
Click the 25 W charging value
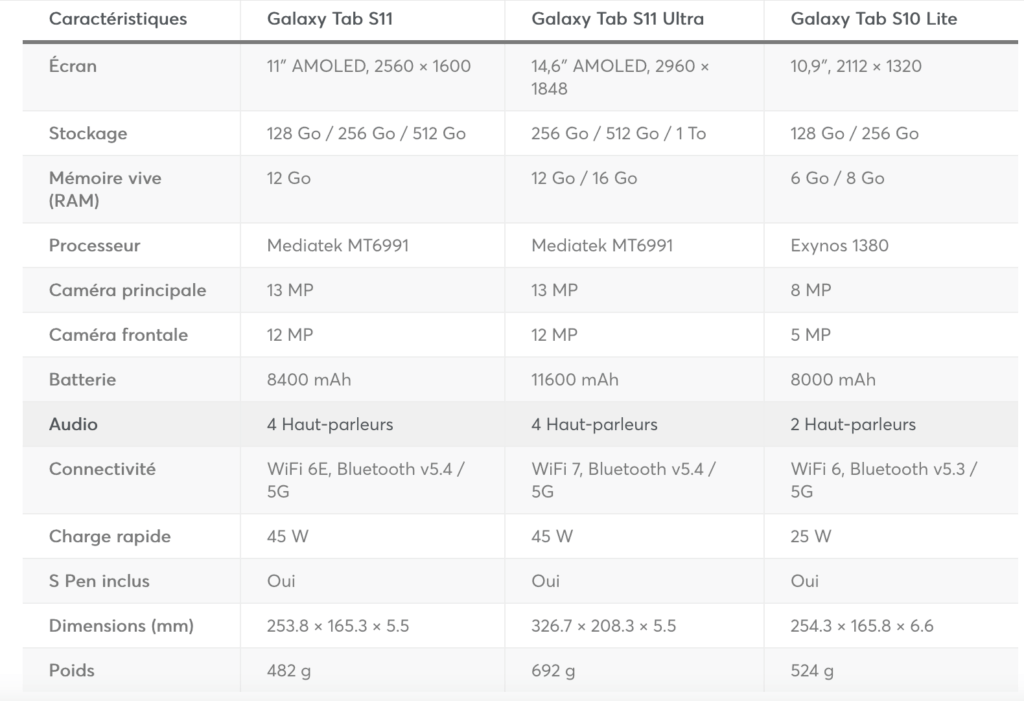[811, 536]
